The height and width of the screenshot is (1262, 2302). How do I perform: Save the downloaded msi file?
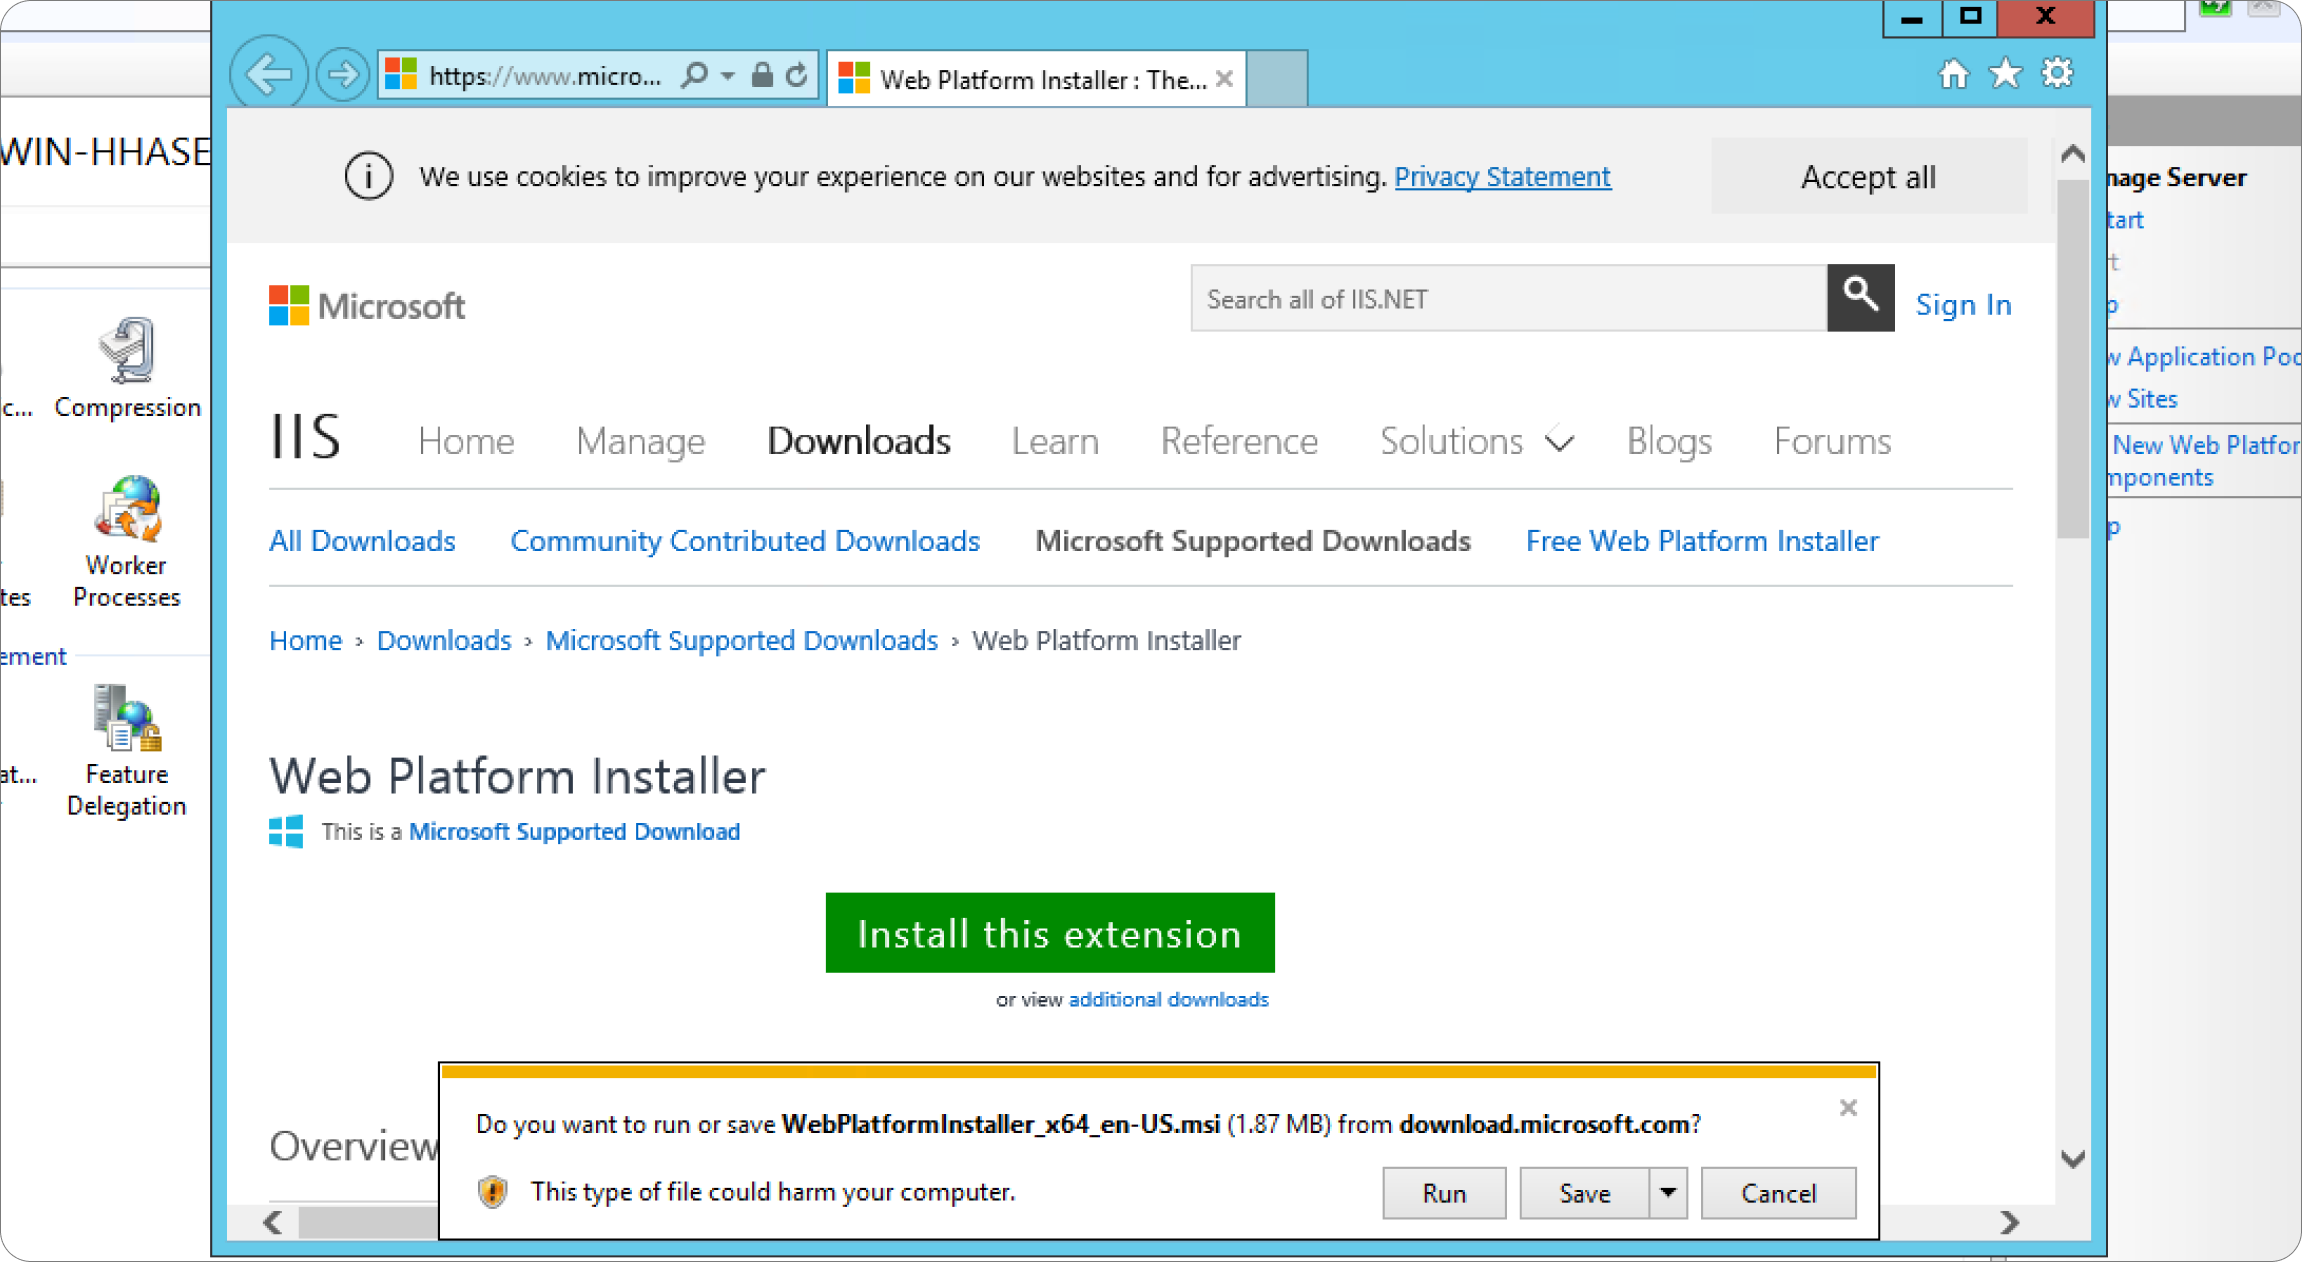coord(1584,1193)
